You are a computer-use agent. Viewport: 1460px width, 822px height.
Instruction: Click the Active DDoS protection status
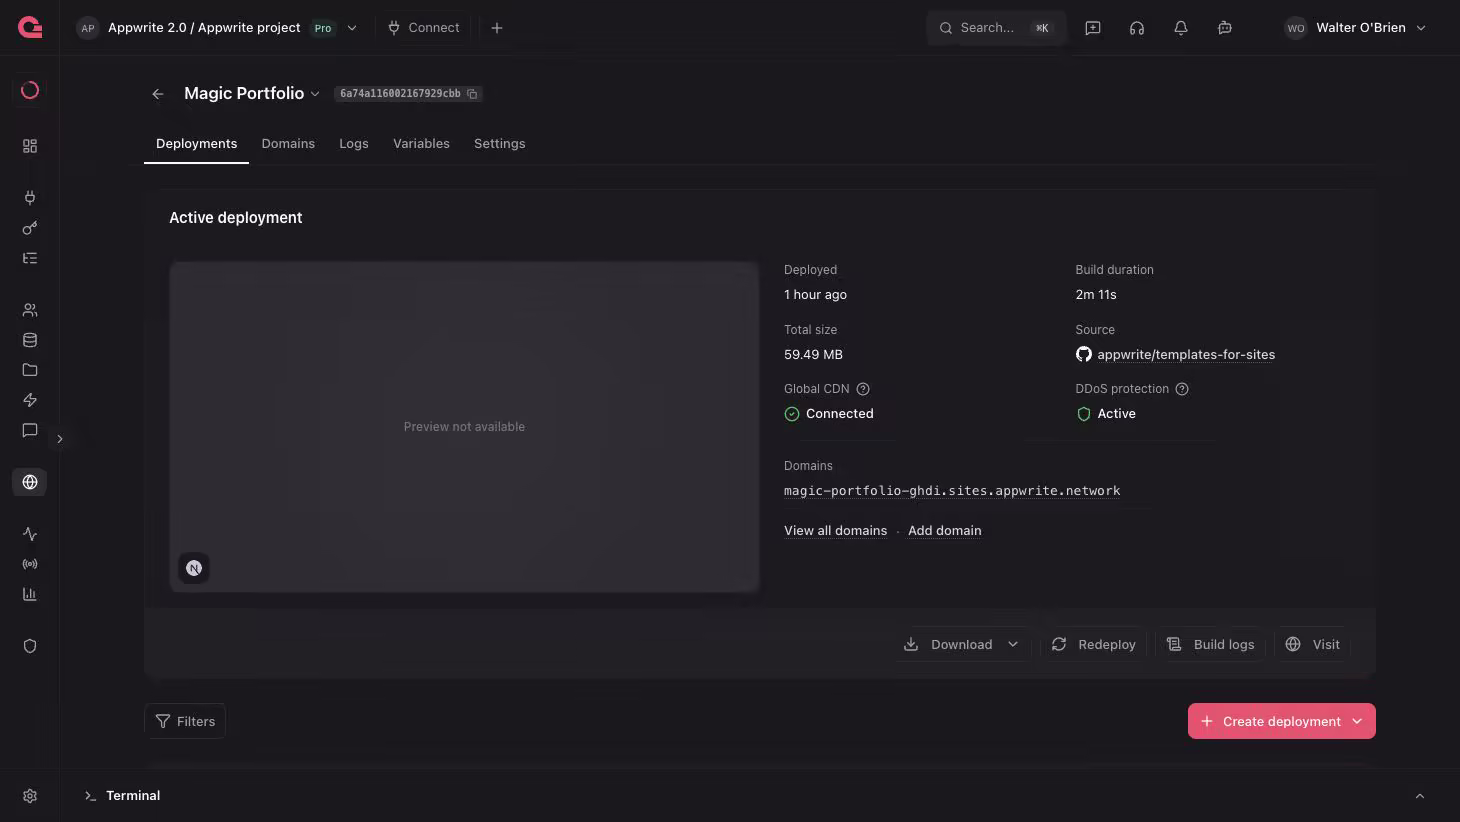coord(1106,414)
